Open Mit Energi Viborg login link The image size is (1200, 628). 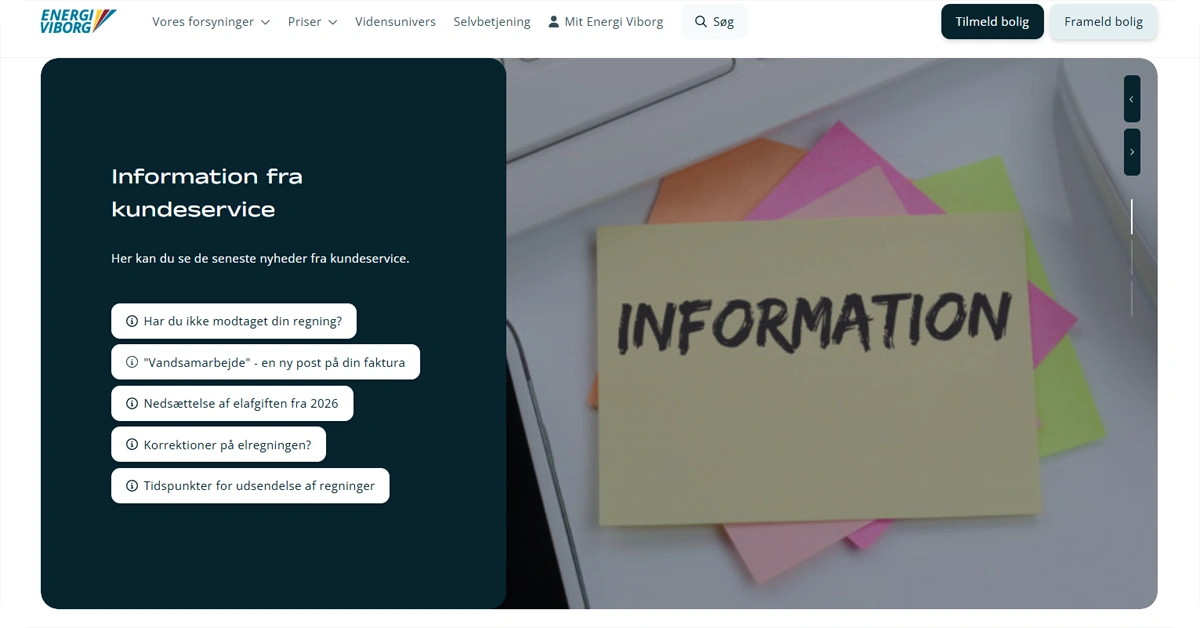[613, 22]
